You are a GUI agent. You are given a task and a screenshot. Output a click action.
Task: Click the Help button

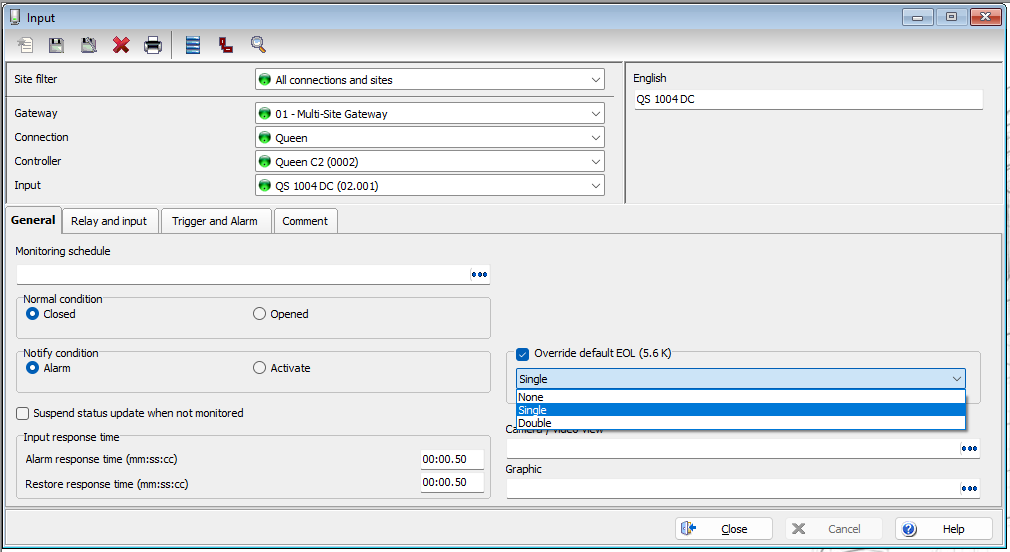pyautogui.click(x=944, y=529)
